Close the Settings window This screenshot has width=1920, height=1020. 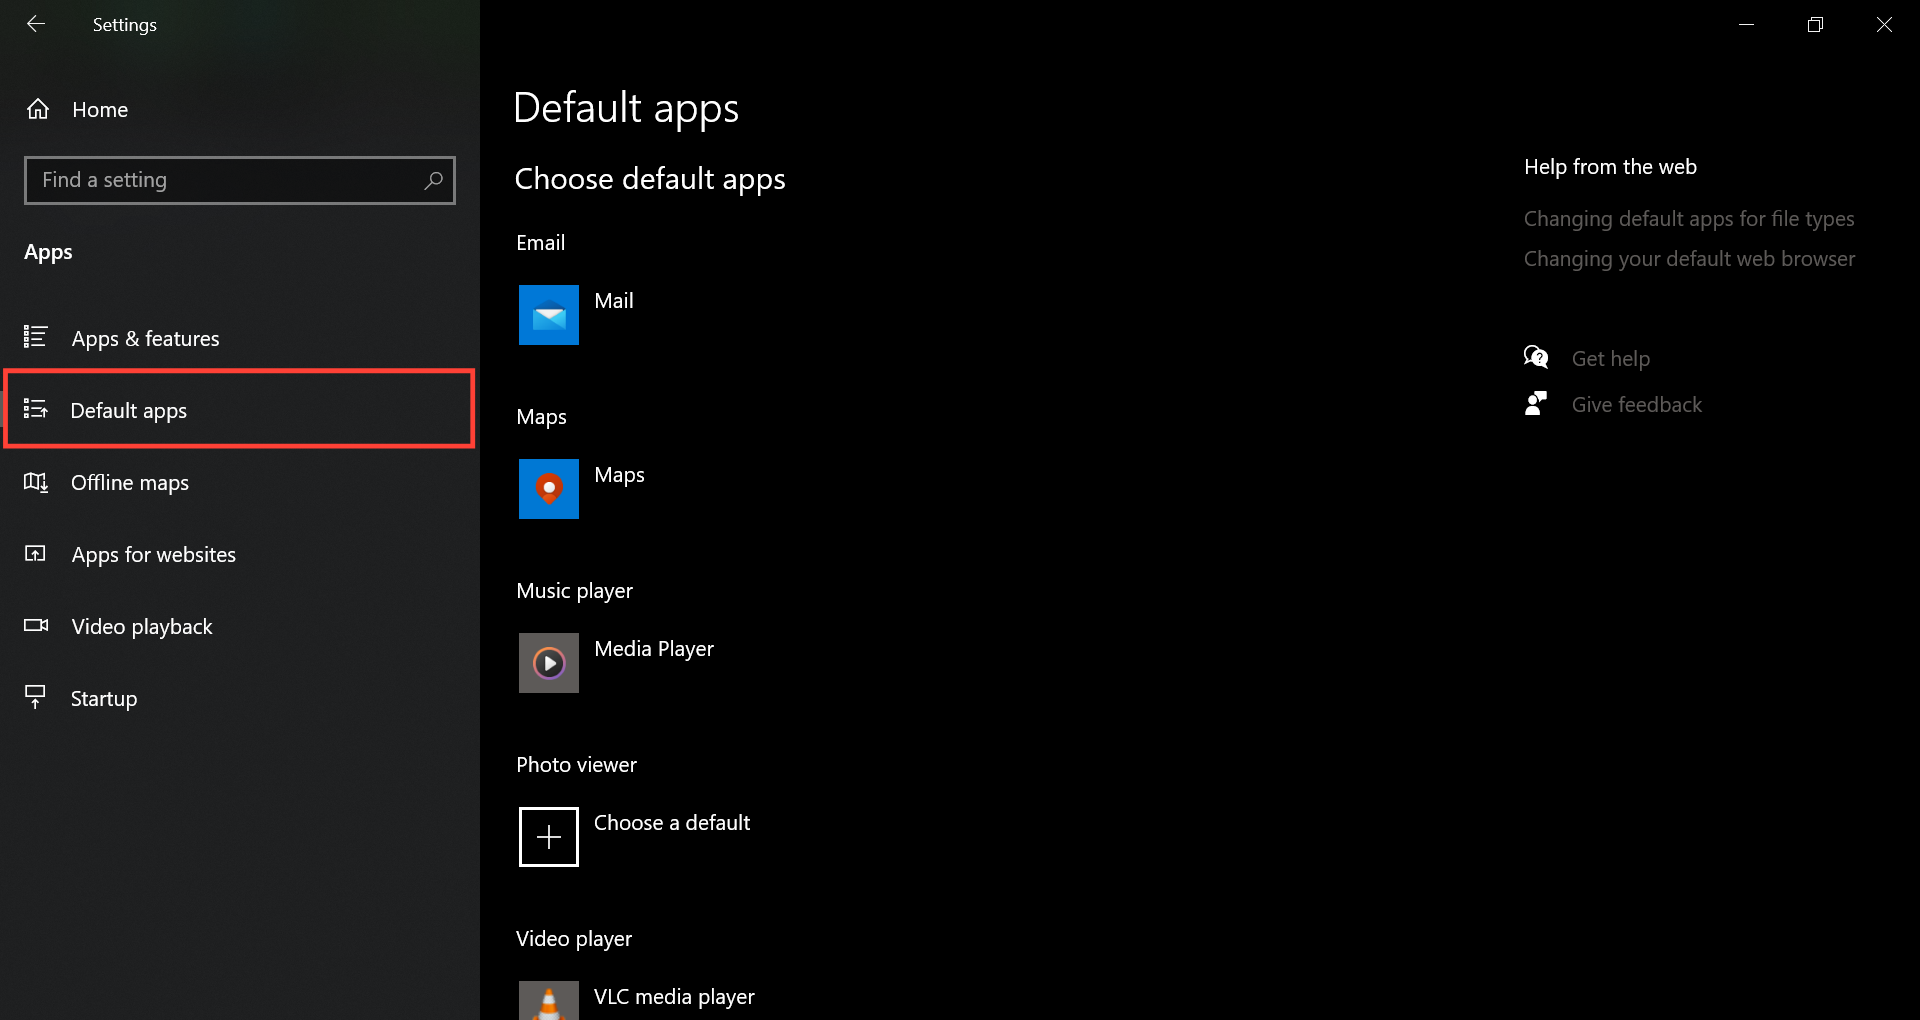[x=1885, y=24]
